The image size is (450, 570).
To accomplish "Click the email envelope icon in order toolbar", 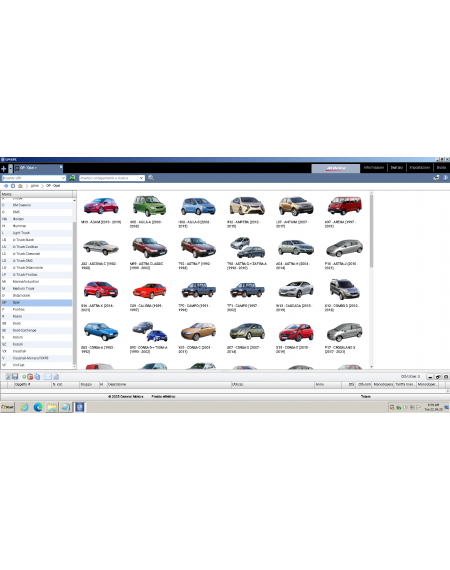I will 47,377.
